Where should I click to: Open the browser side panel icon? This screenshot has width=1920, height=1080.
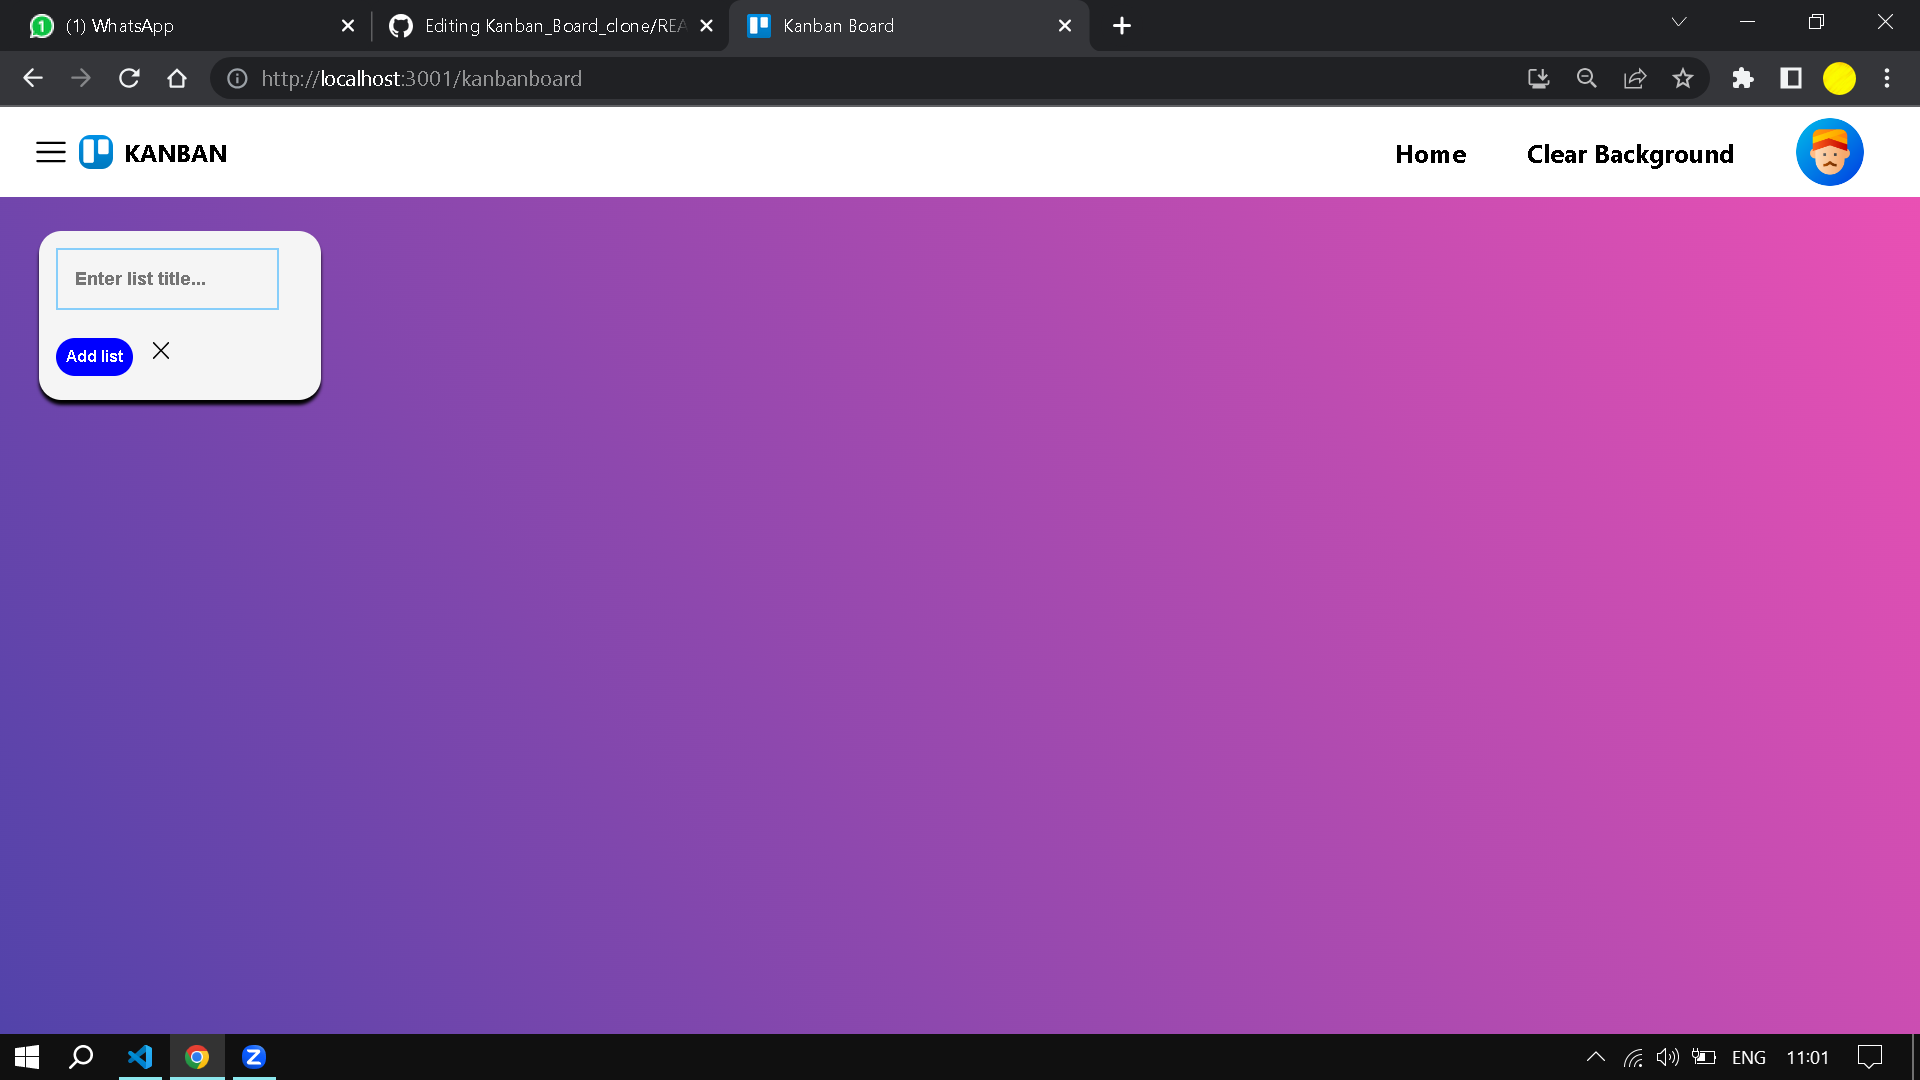[x=1791, y=78]
